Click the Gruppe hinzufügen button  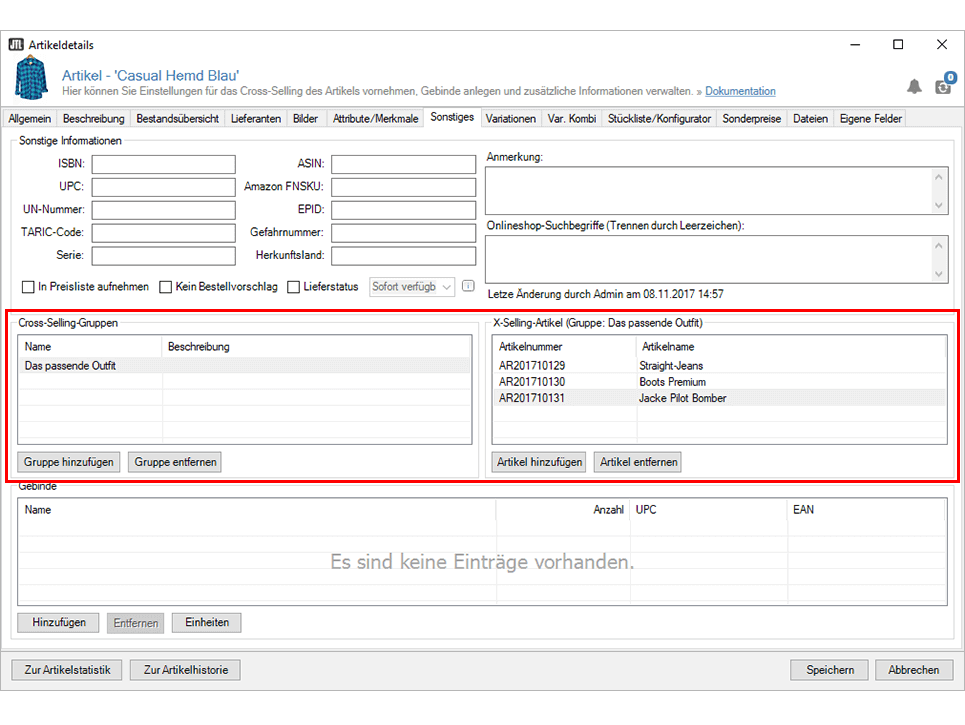69,462
